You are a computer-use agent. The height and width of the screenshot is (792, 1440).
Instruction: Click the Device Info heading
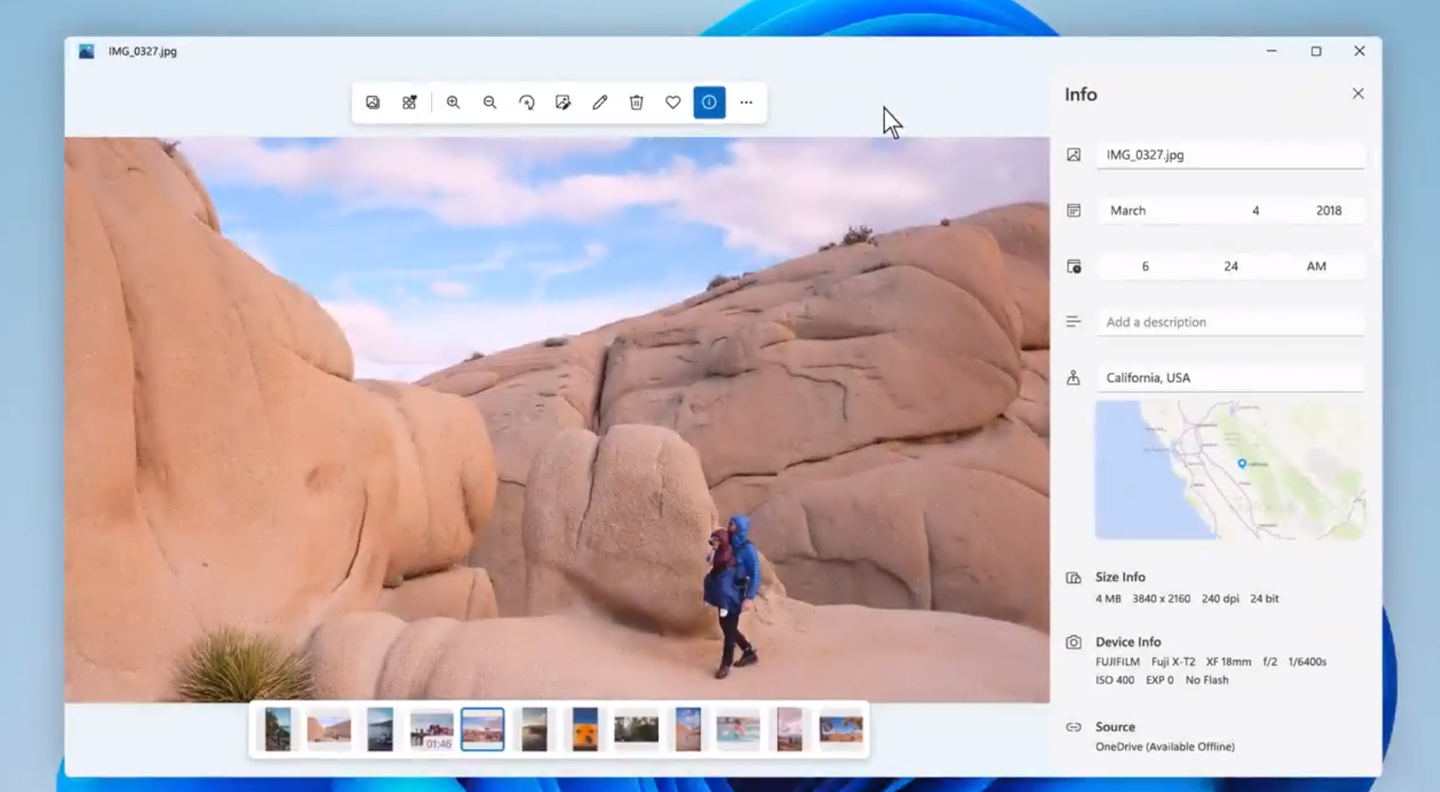[x=1128, y=642]
